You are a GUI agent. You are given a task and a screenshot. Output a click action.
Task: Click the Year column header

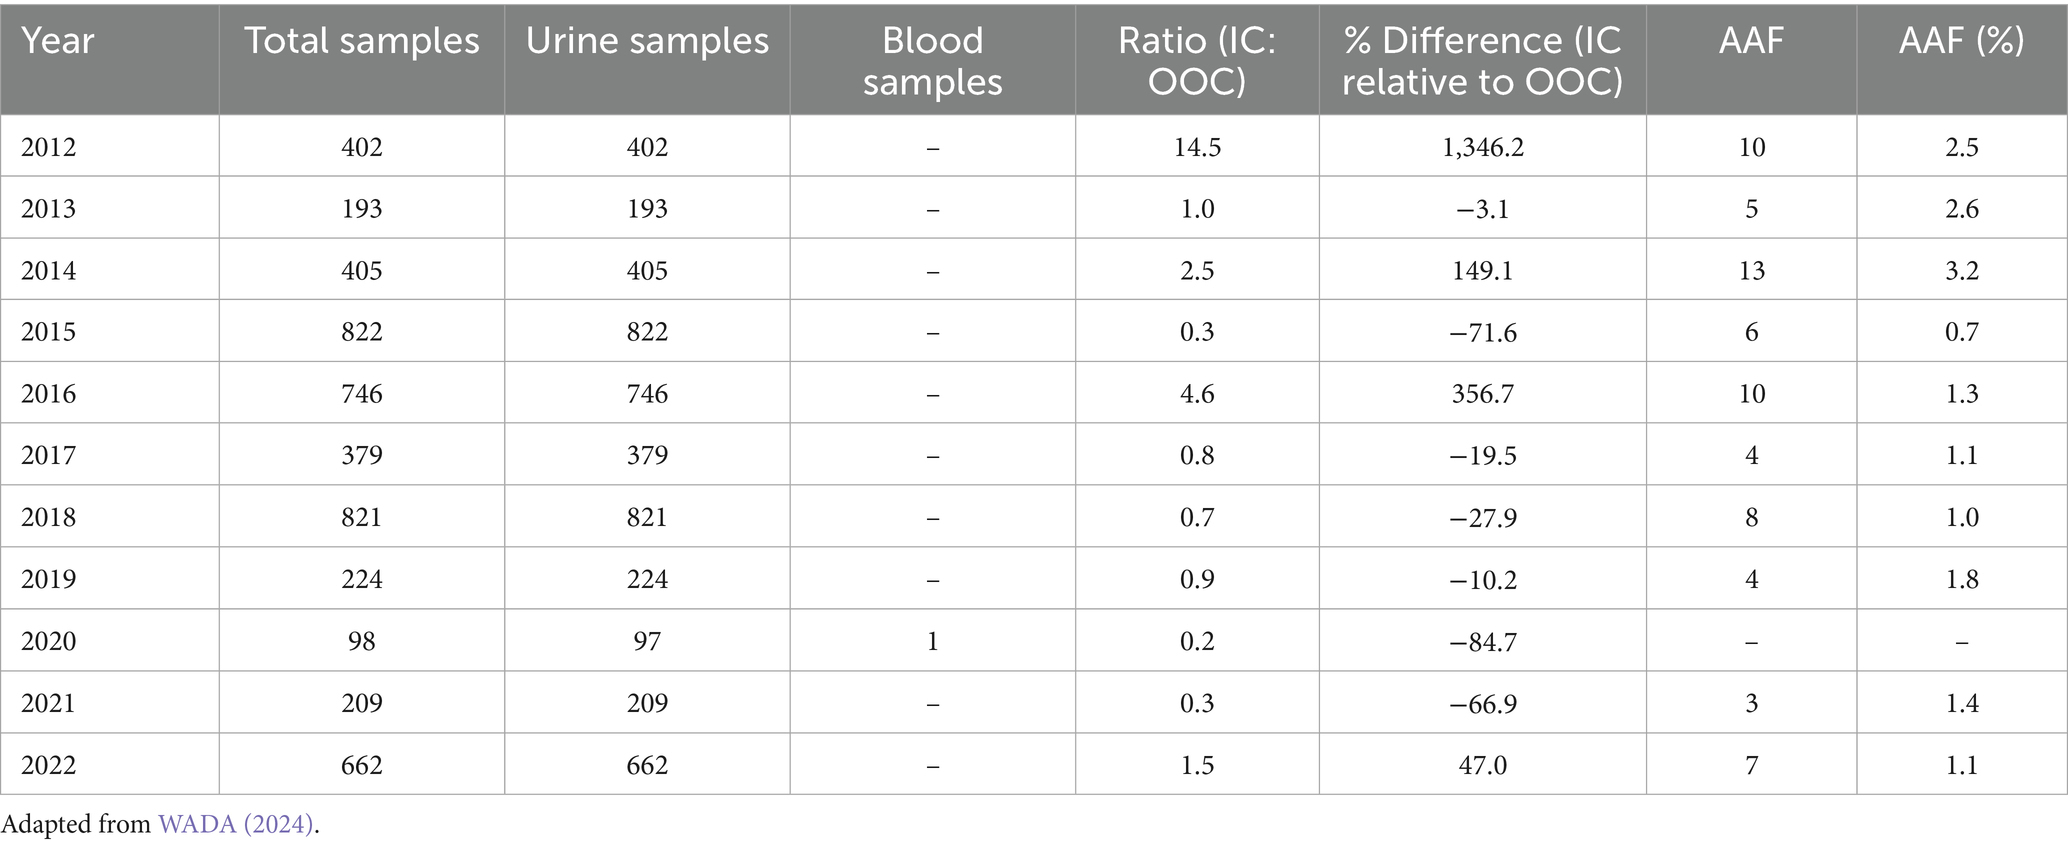pos(58,41)
